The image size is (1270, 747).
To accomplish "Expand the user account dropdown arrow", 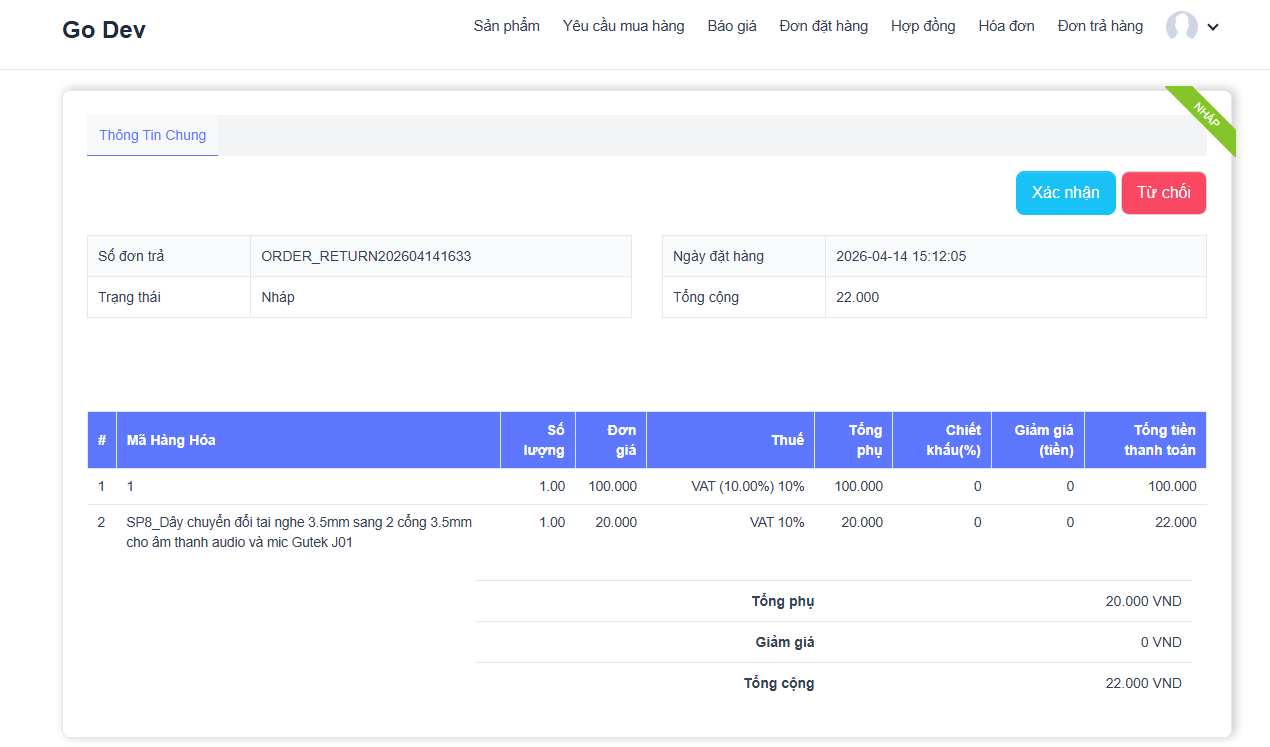I will click(1213, 28).
